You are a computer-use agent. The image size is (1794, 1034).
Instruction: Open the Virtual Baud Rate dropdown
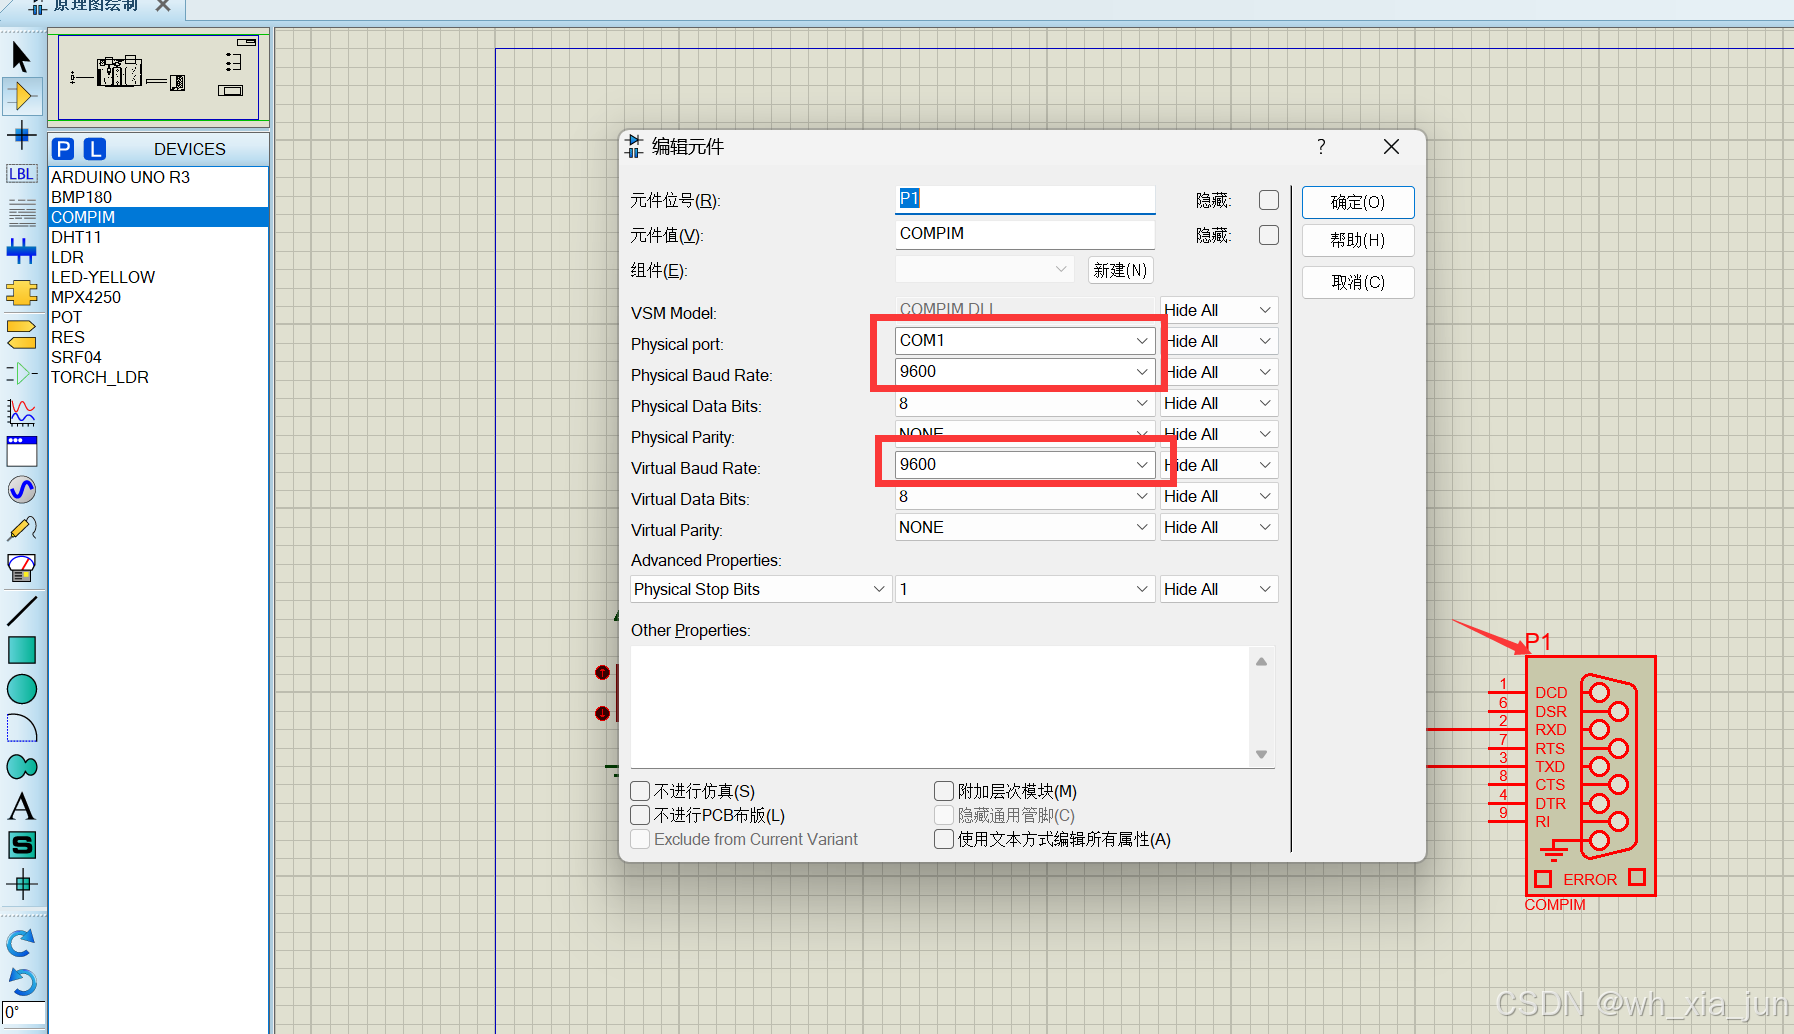[x=1025, y=465]
